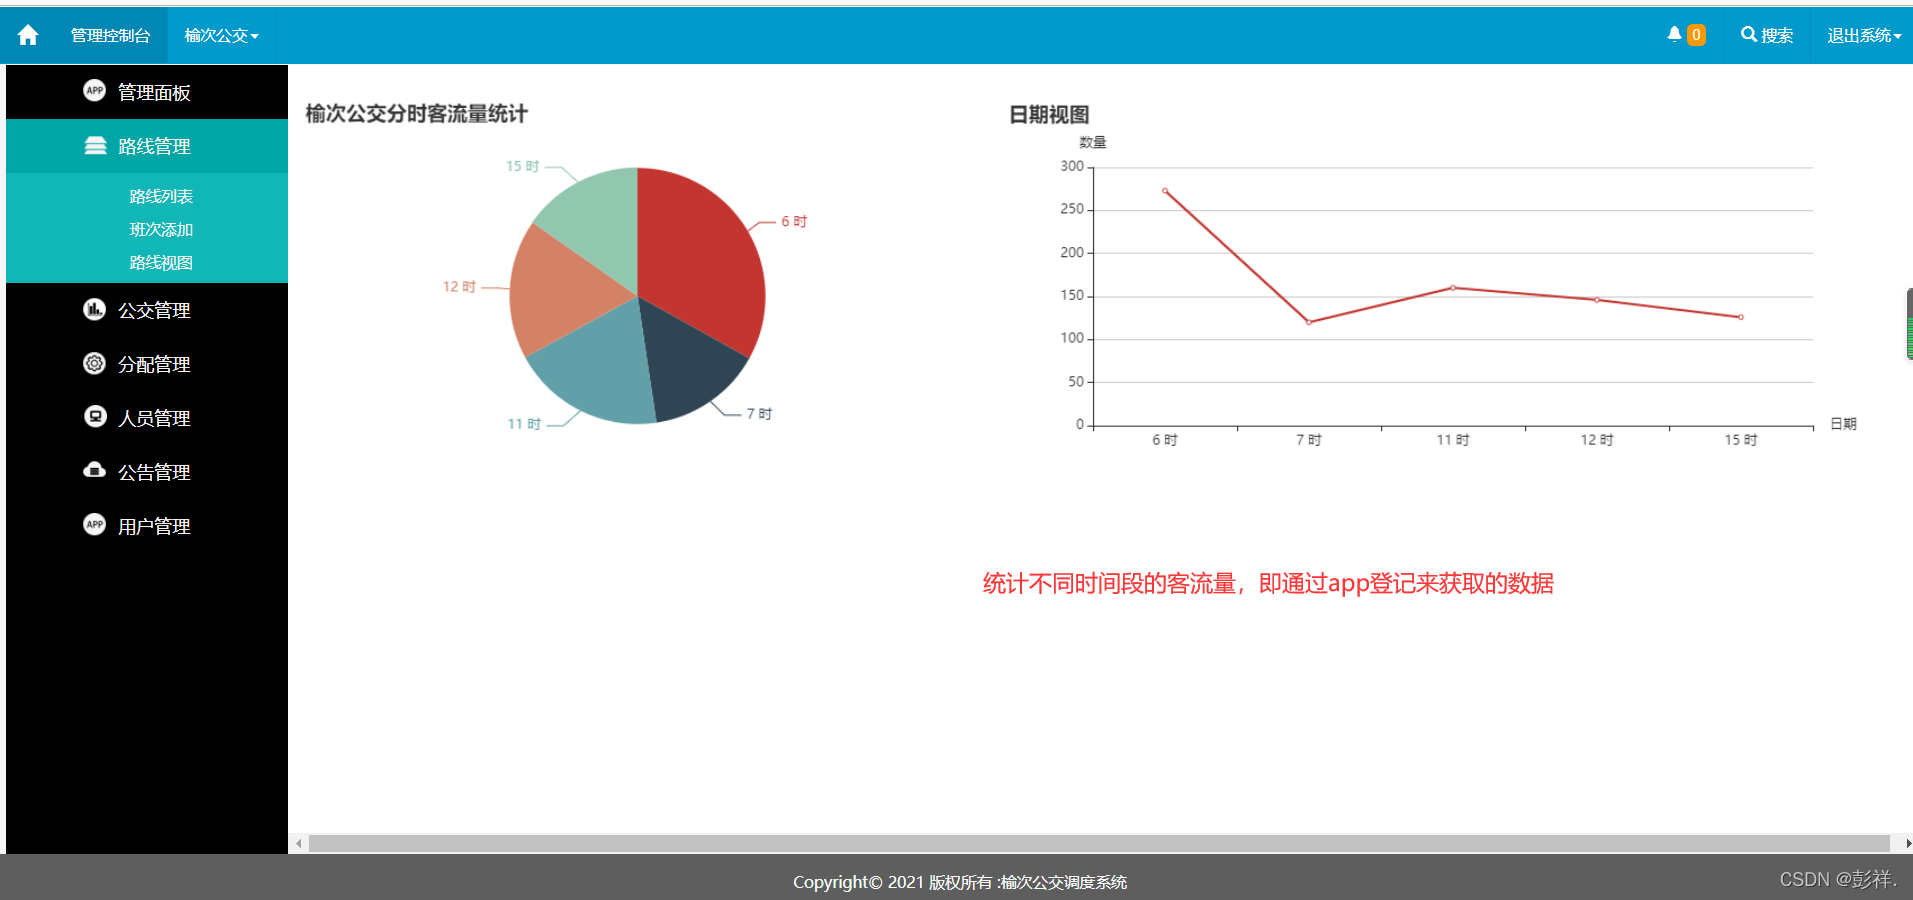
Task: Click the 搜索 link
Action: pyautogui.click(x=1767, y=35)
